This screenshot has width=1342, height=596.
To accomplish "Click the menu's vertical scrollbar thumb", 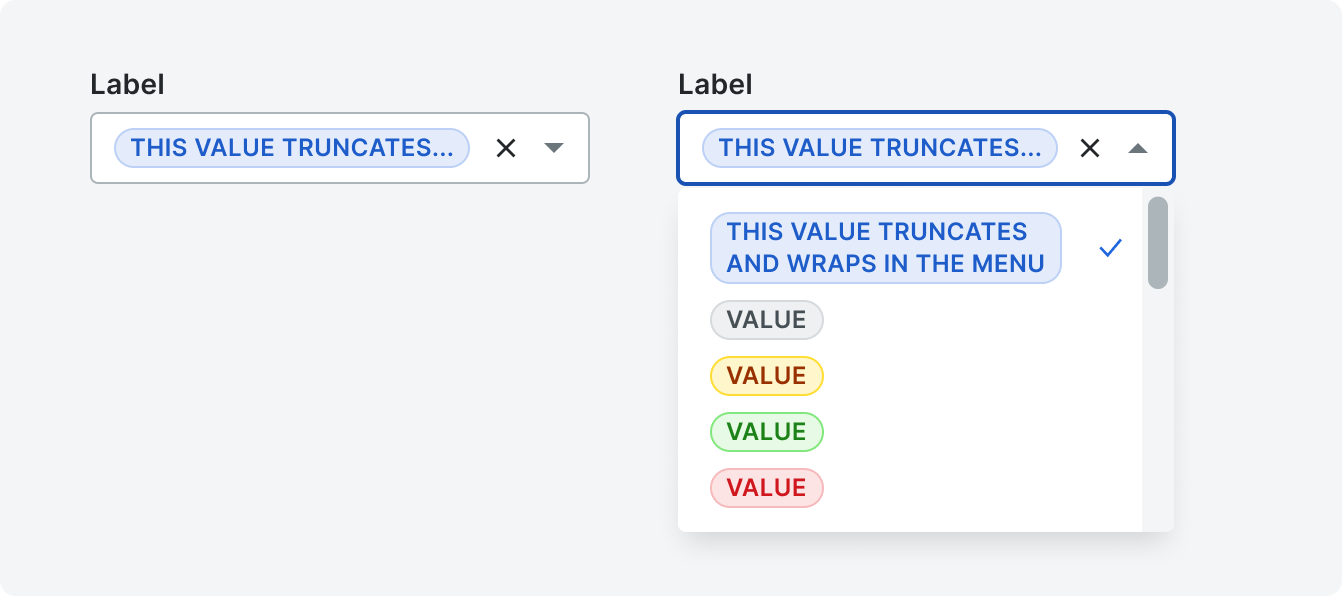I will tap(1158, 243).
